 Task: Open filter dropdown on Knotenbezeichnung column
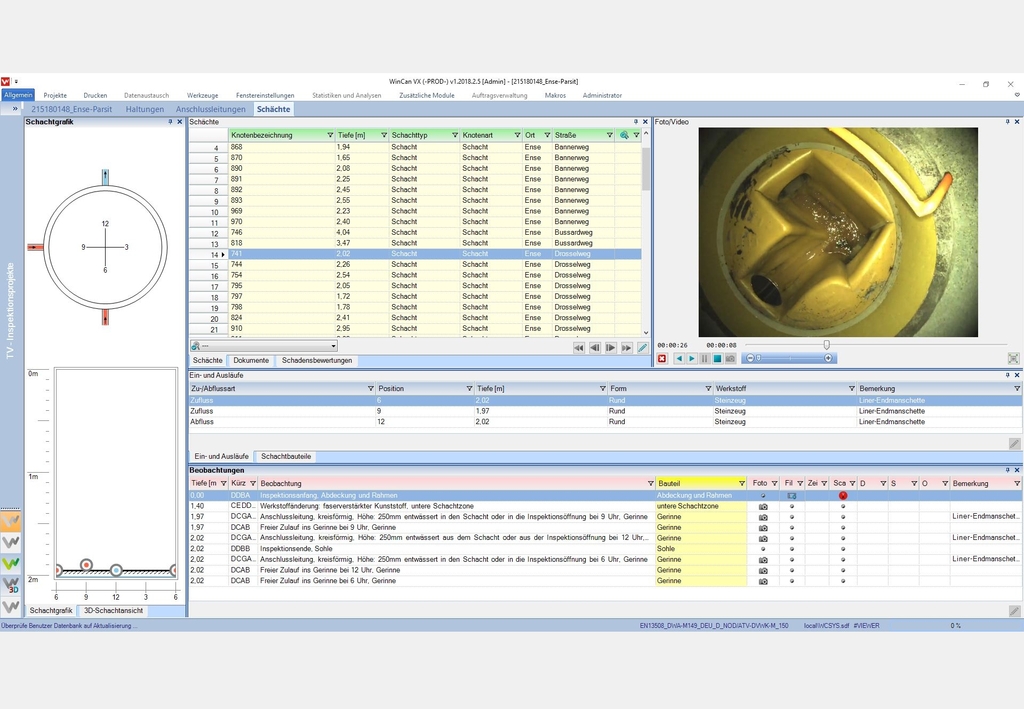pos(330,135)
